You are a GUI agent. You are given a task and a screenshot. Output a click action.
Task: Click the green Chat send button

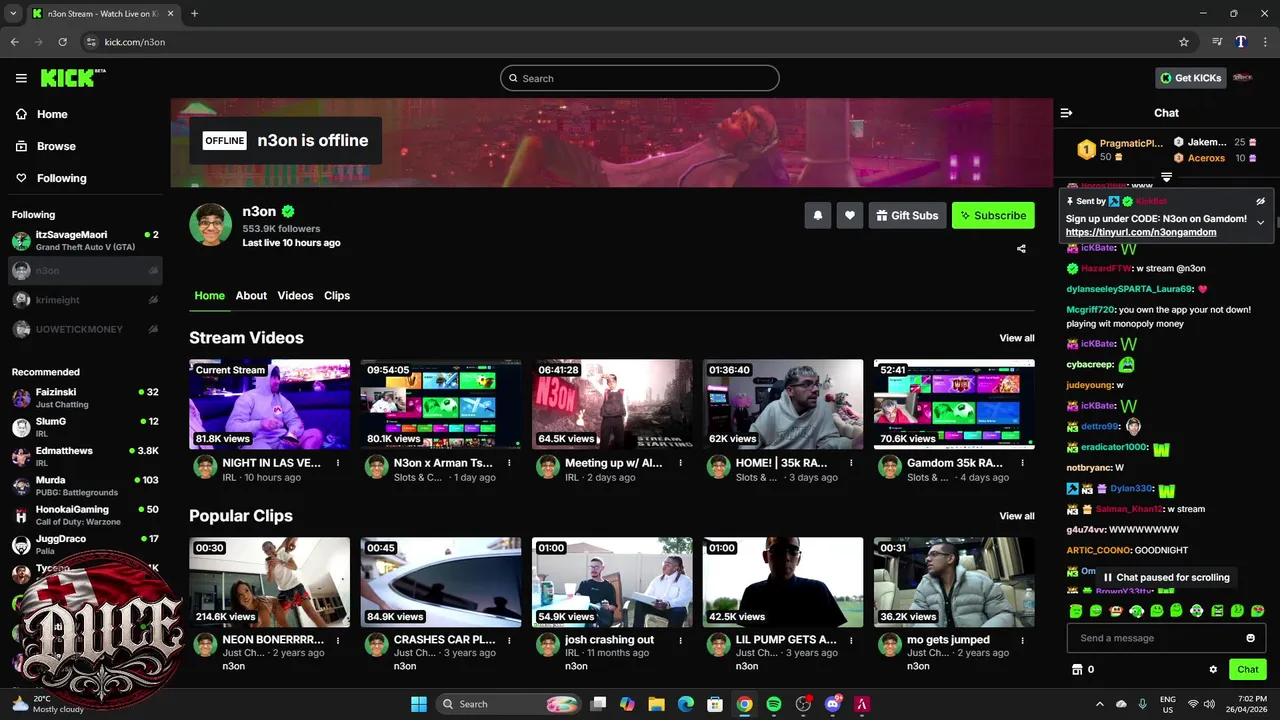point(1248,670)
